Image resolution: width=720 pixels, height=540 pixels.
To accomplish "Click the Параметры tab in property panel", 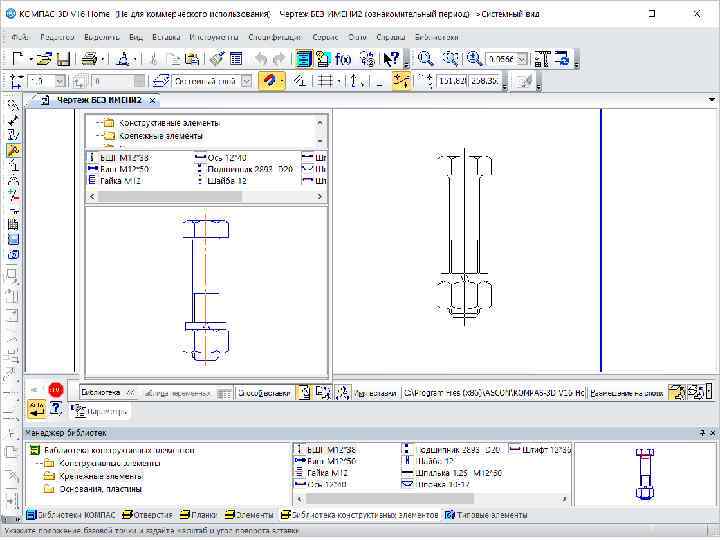I will pyautogui.click(x=100, y=411).
